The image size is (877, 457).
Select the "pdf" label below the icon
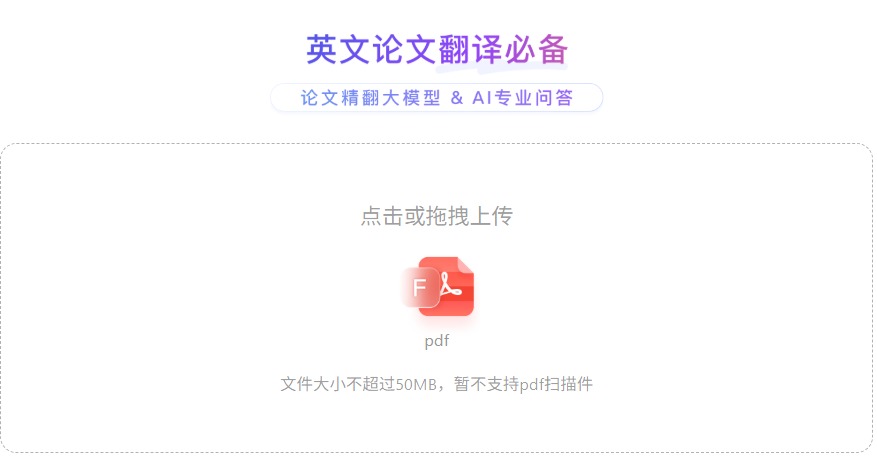click(437, 341)
